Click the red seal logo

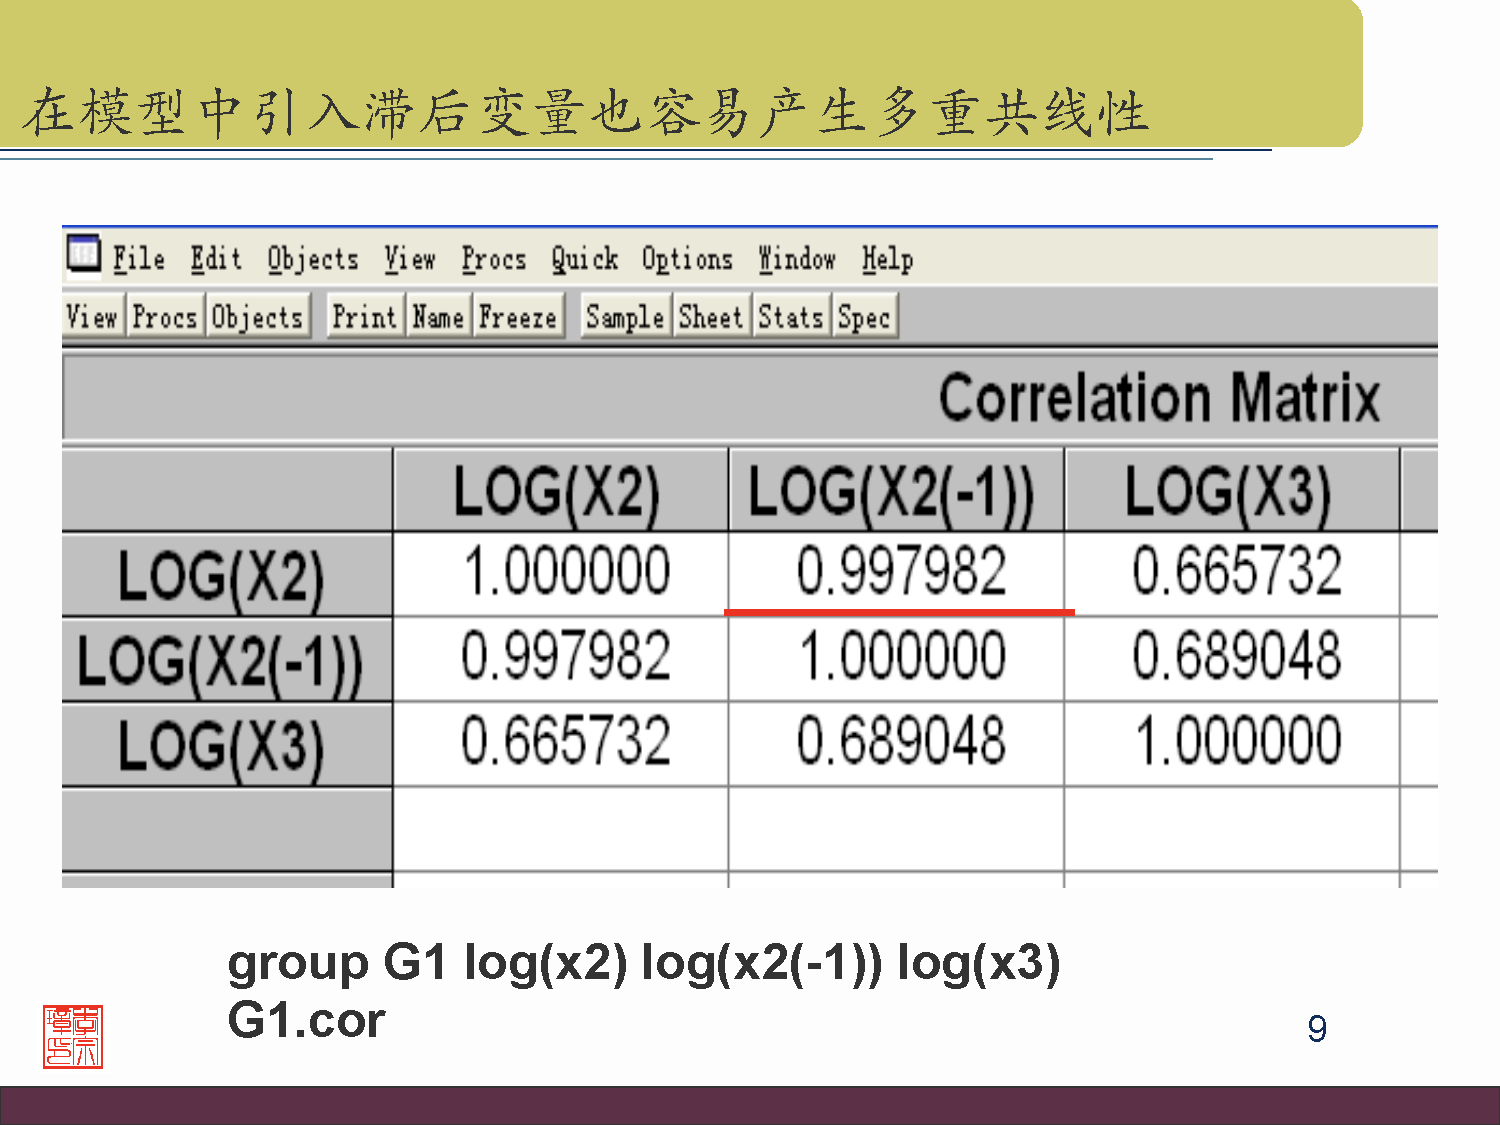tap(73, 1037)
